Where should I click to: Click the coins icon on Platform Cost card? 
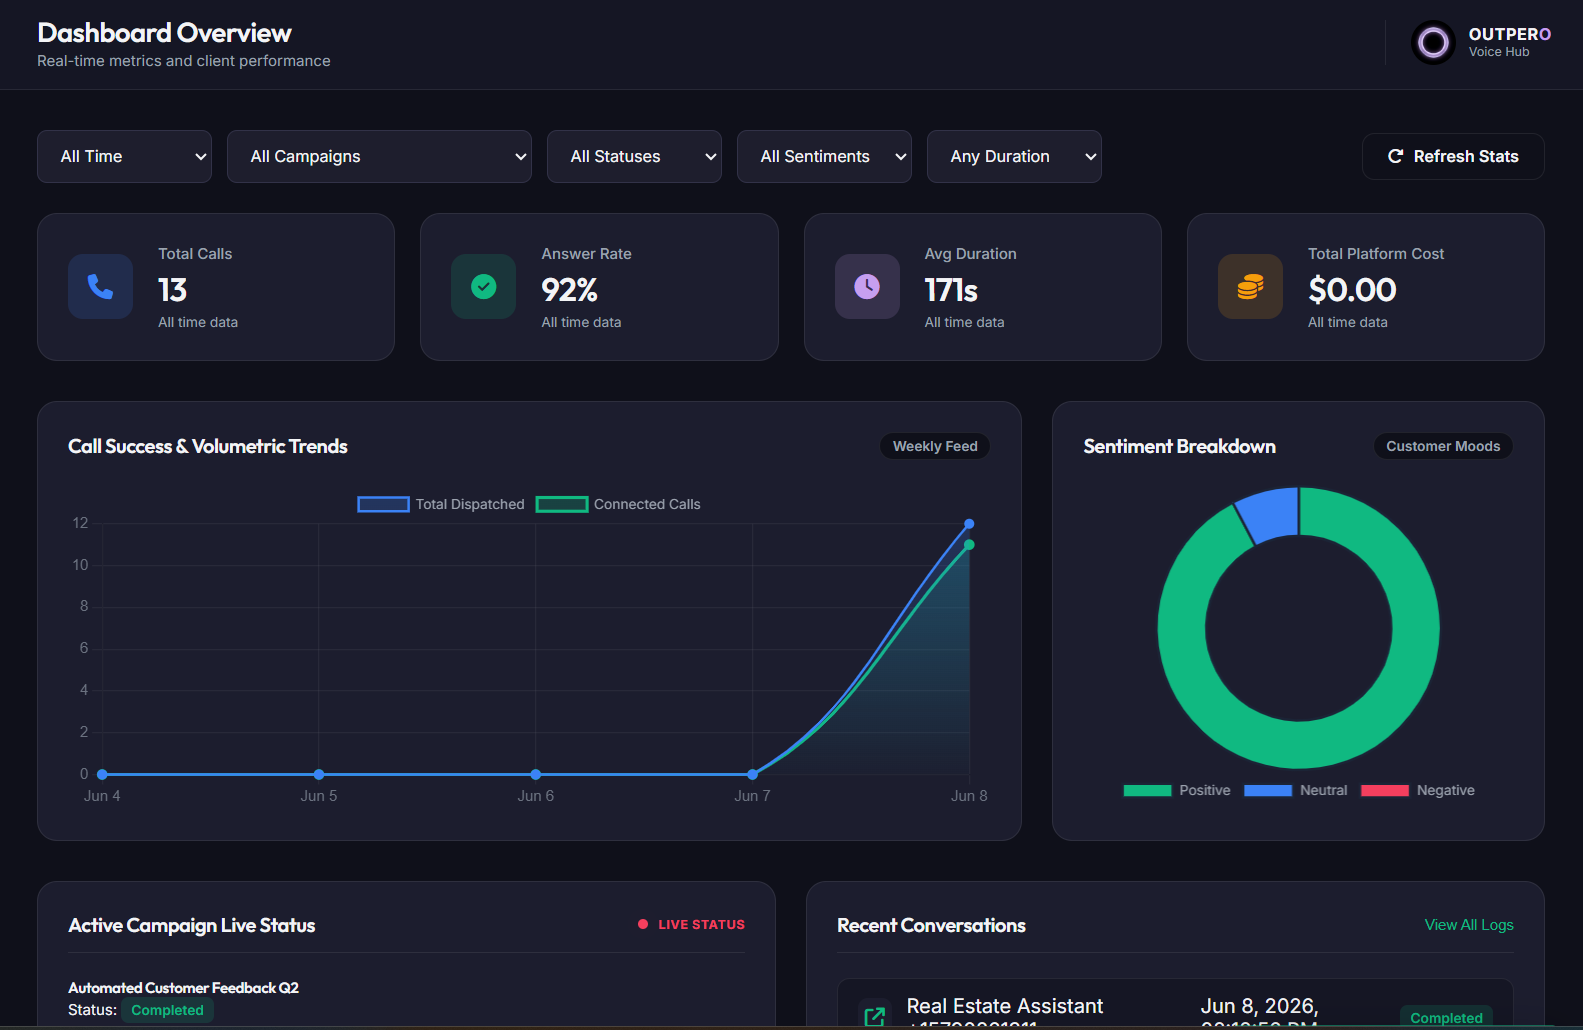pyautogui.click(x=1250, y=287)
